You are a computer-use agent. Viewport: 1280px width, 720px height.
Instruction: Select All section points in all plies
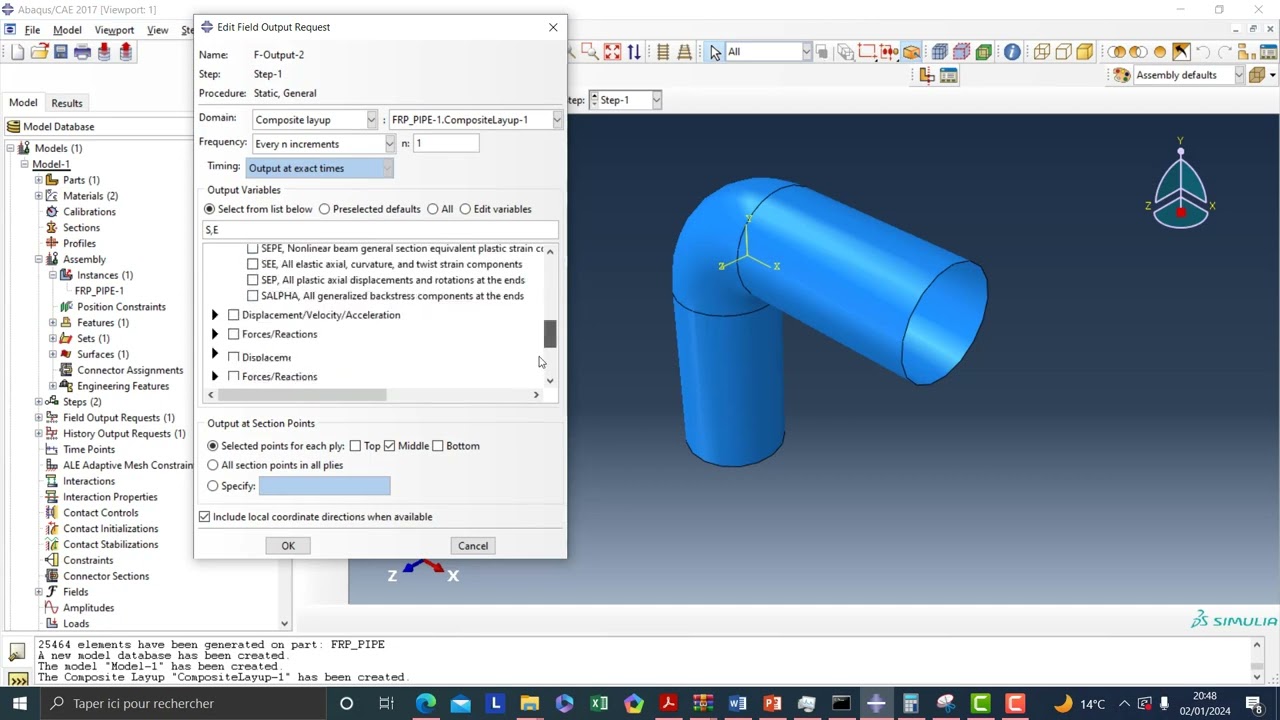coord(212,465)
